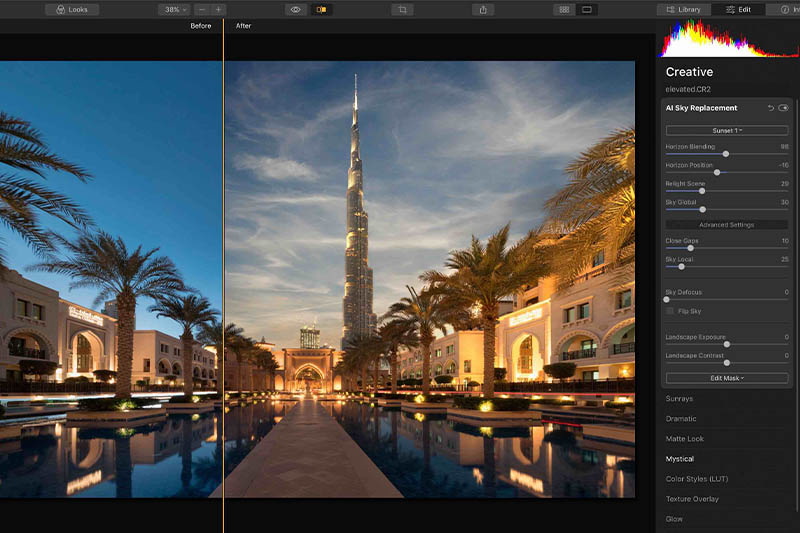The width and height of the screenshot is (800, 533).
Task: Switch to the Edit tab
Action: [738, 9]
